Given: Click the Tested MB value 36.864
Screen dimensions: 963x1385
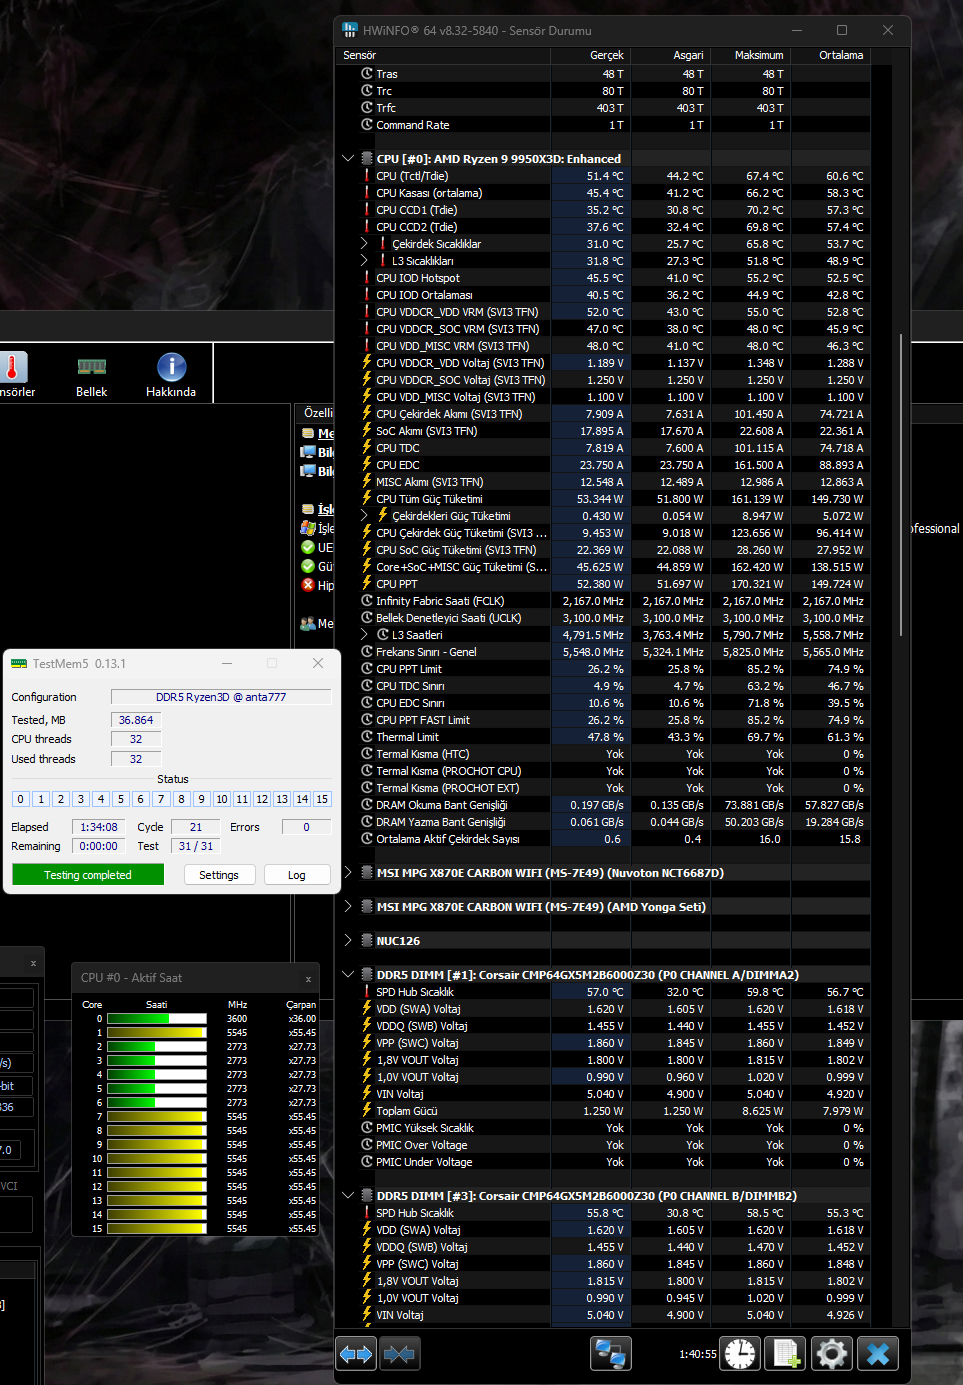Looking at the screenshot, I should (136, 720).
